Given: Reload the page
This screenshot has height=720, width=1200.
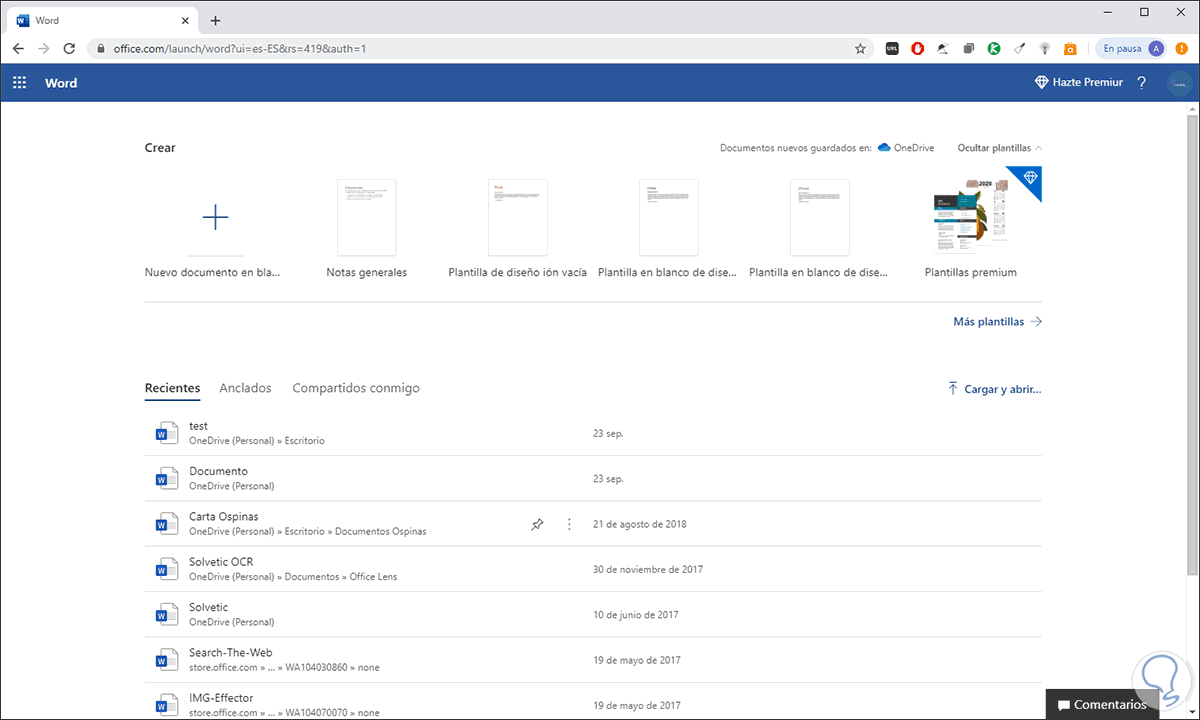Looking at the screenshot, I should [x=69, y=48].
